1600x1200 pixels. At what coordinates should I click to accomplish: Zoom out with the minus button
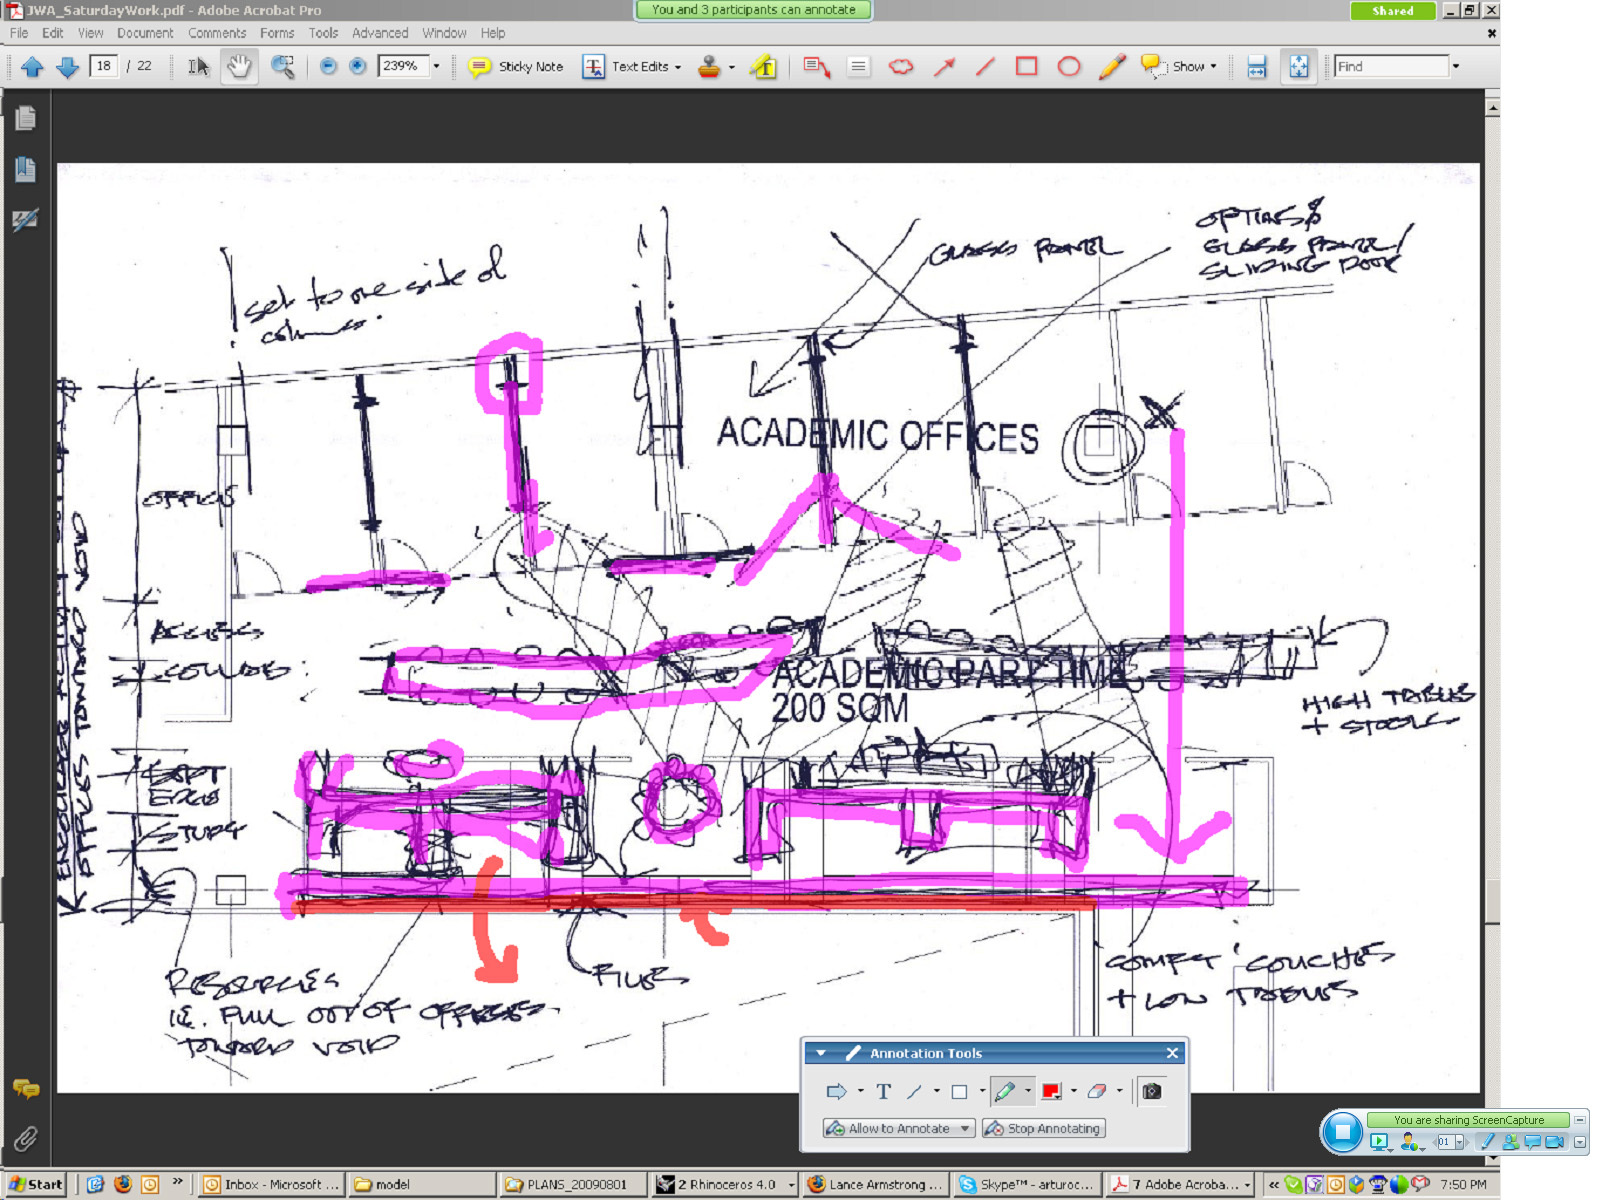(328, 67)
